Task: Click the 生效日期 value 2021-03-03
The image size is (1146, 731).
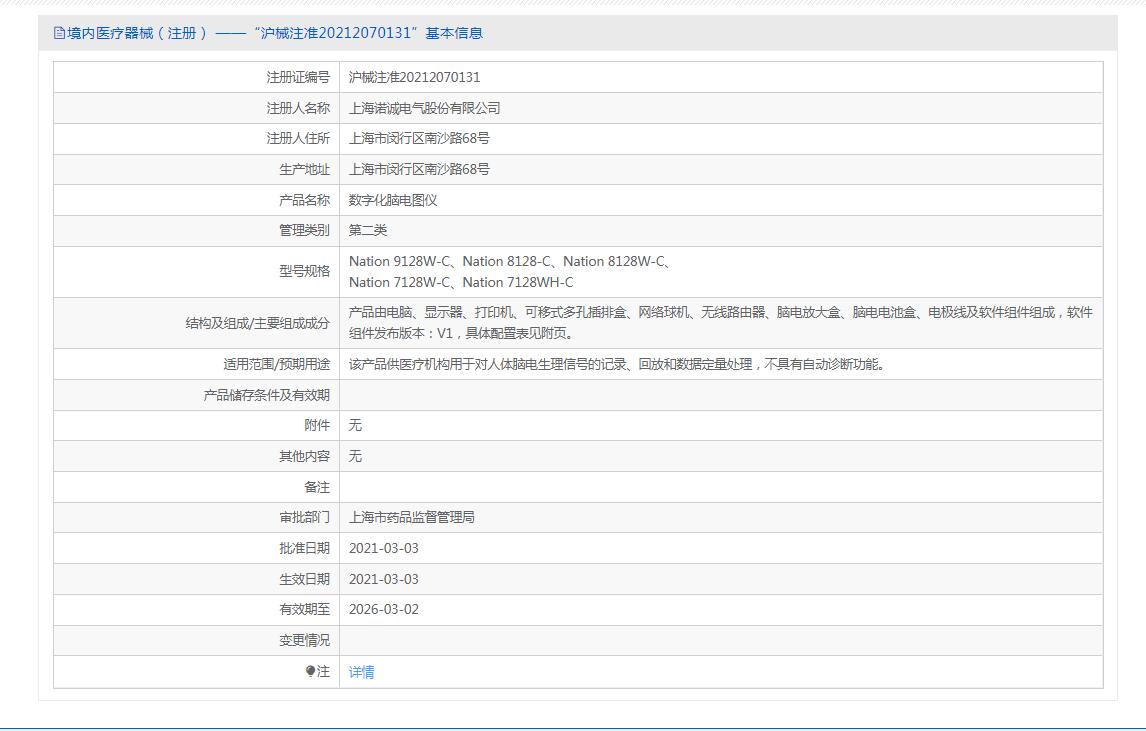Action: coord(384,579)
